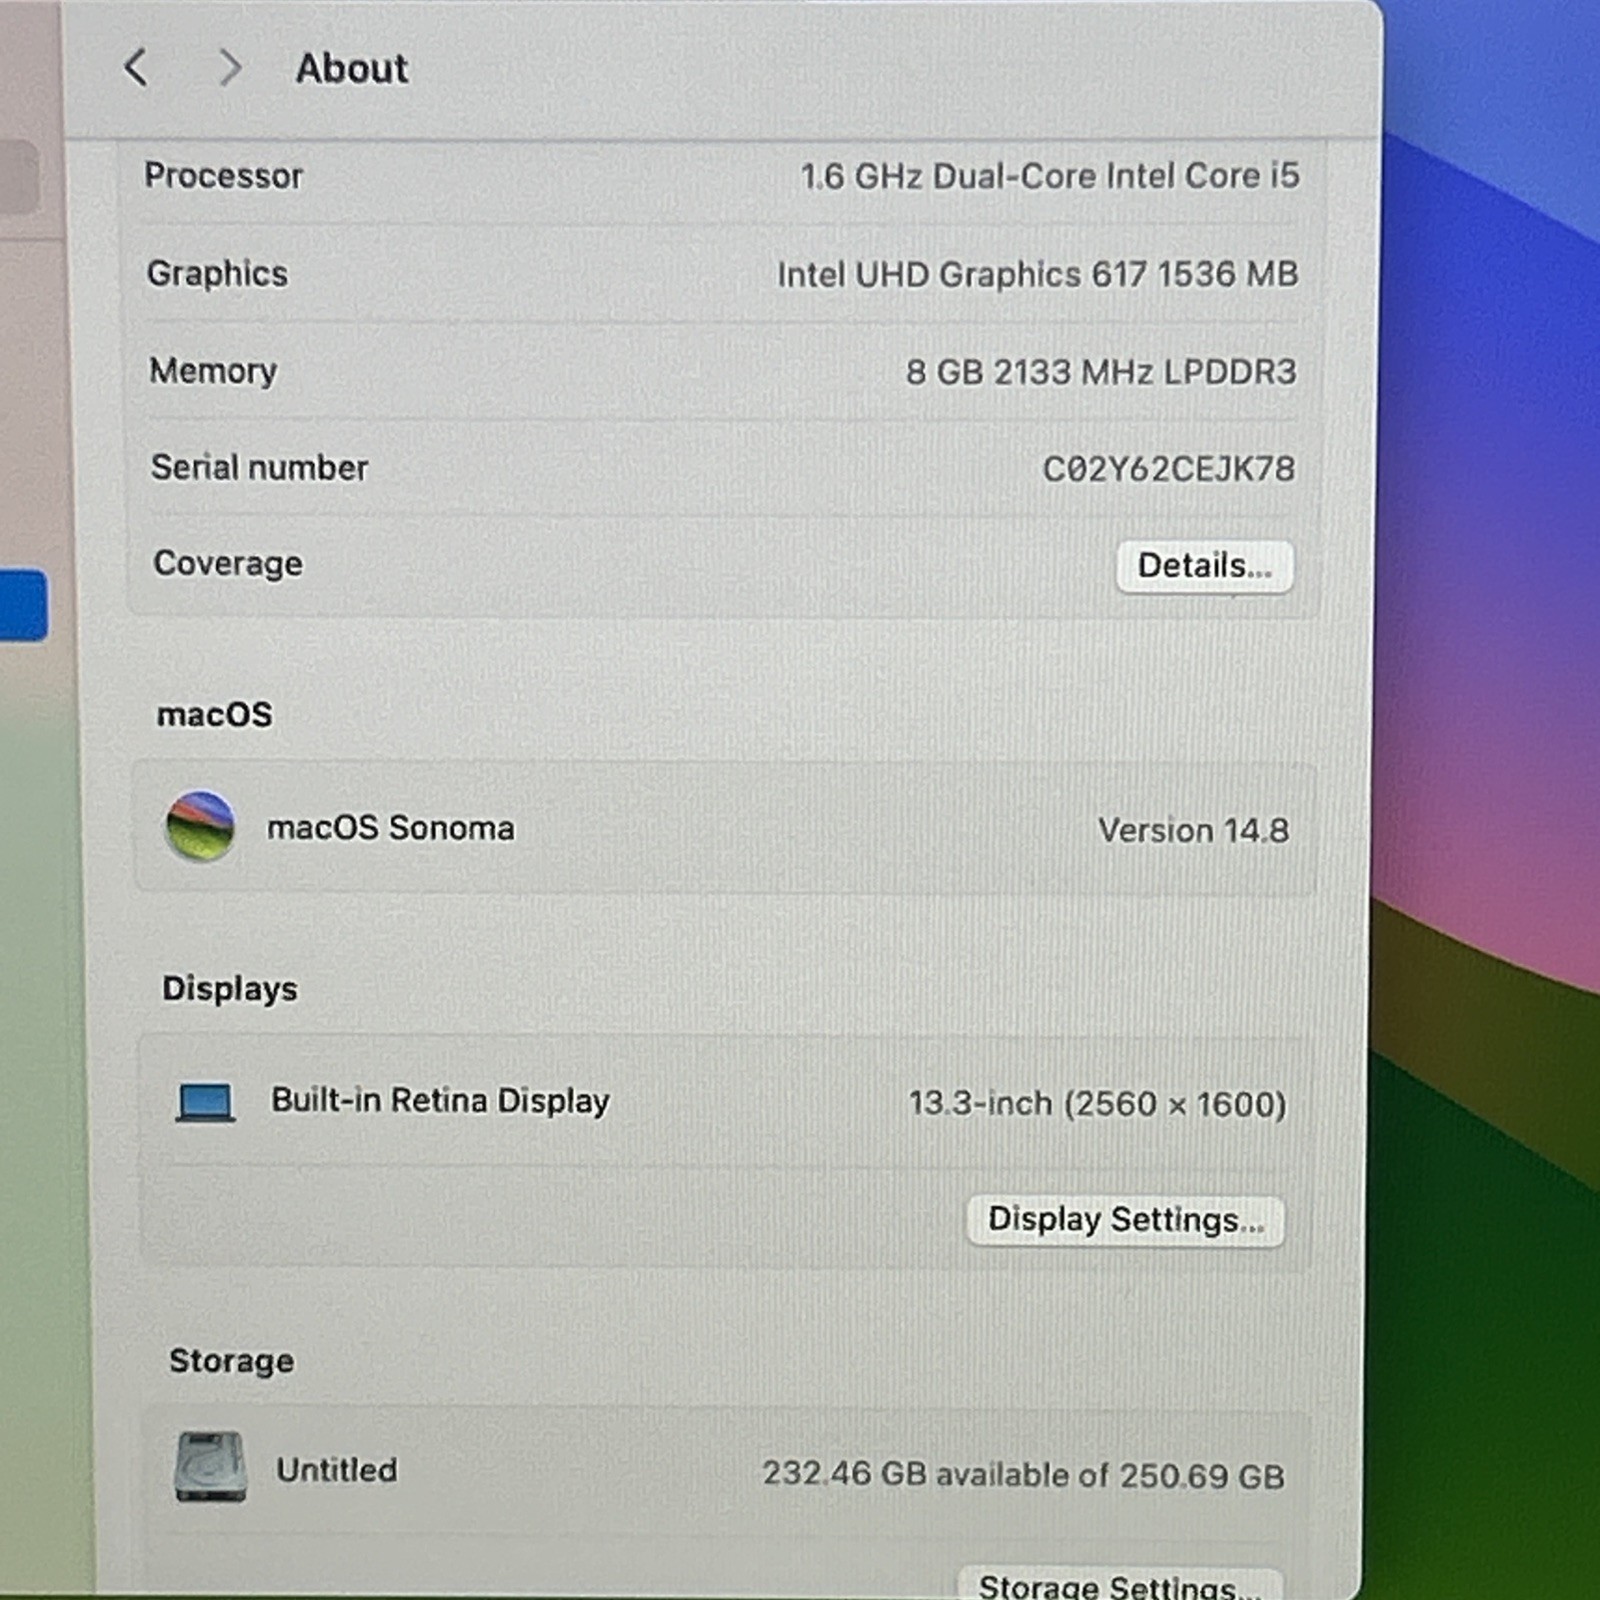Click the macOS section heading
Viewport: 1600px width, 1600px height.
(x=214, y=715)
